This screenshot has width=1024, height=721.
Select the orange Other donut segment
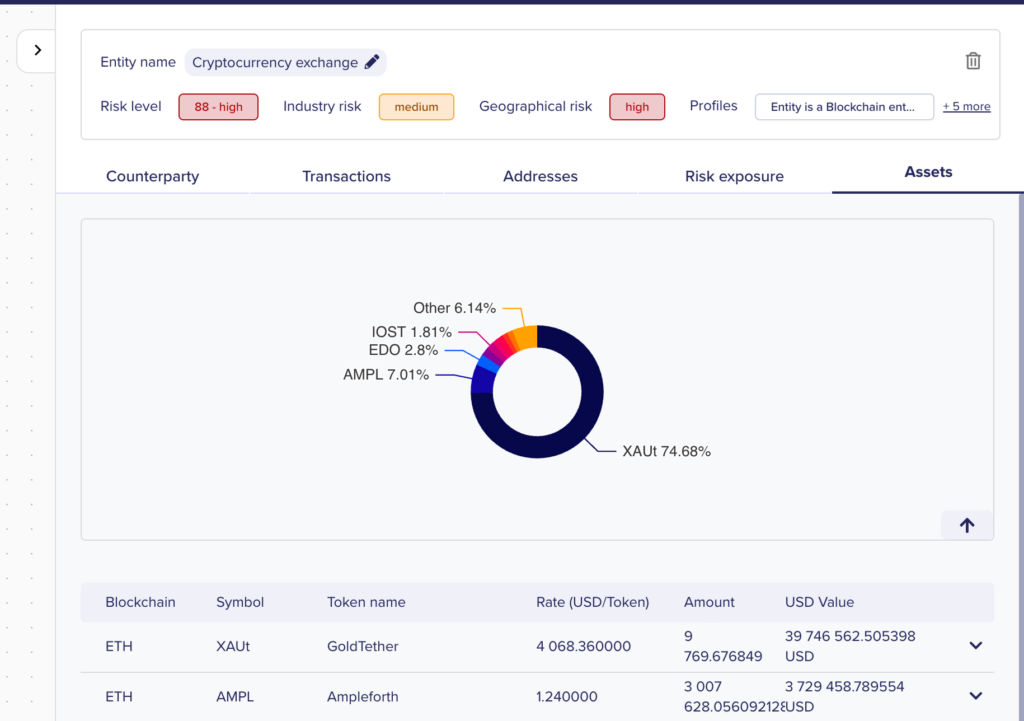pos(526,338)
